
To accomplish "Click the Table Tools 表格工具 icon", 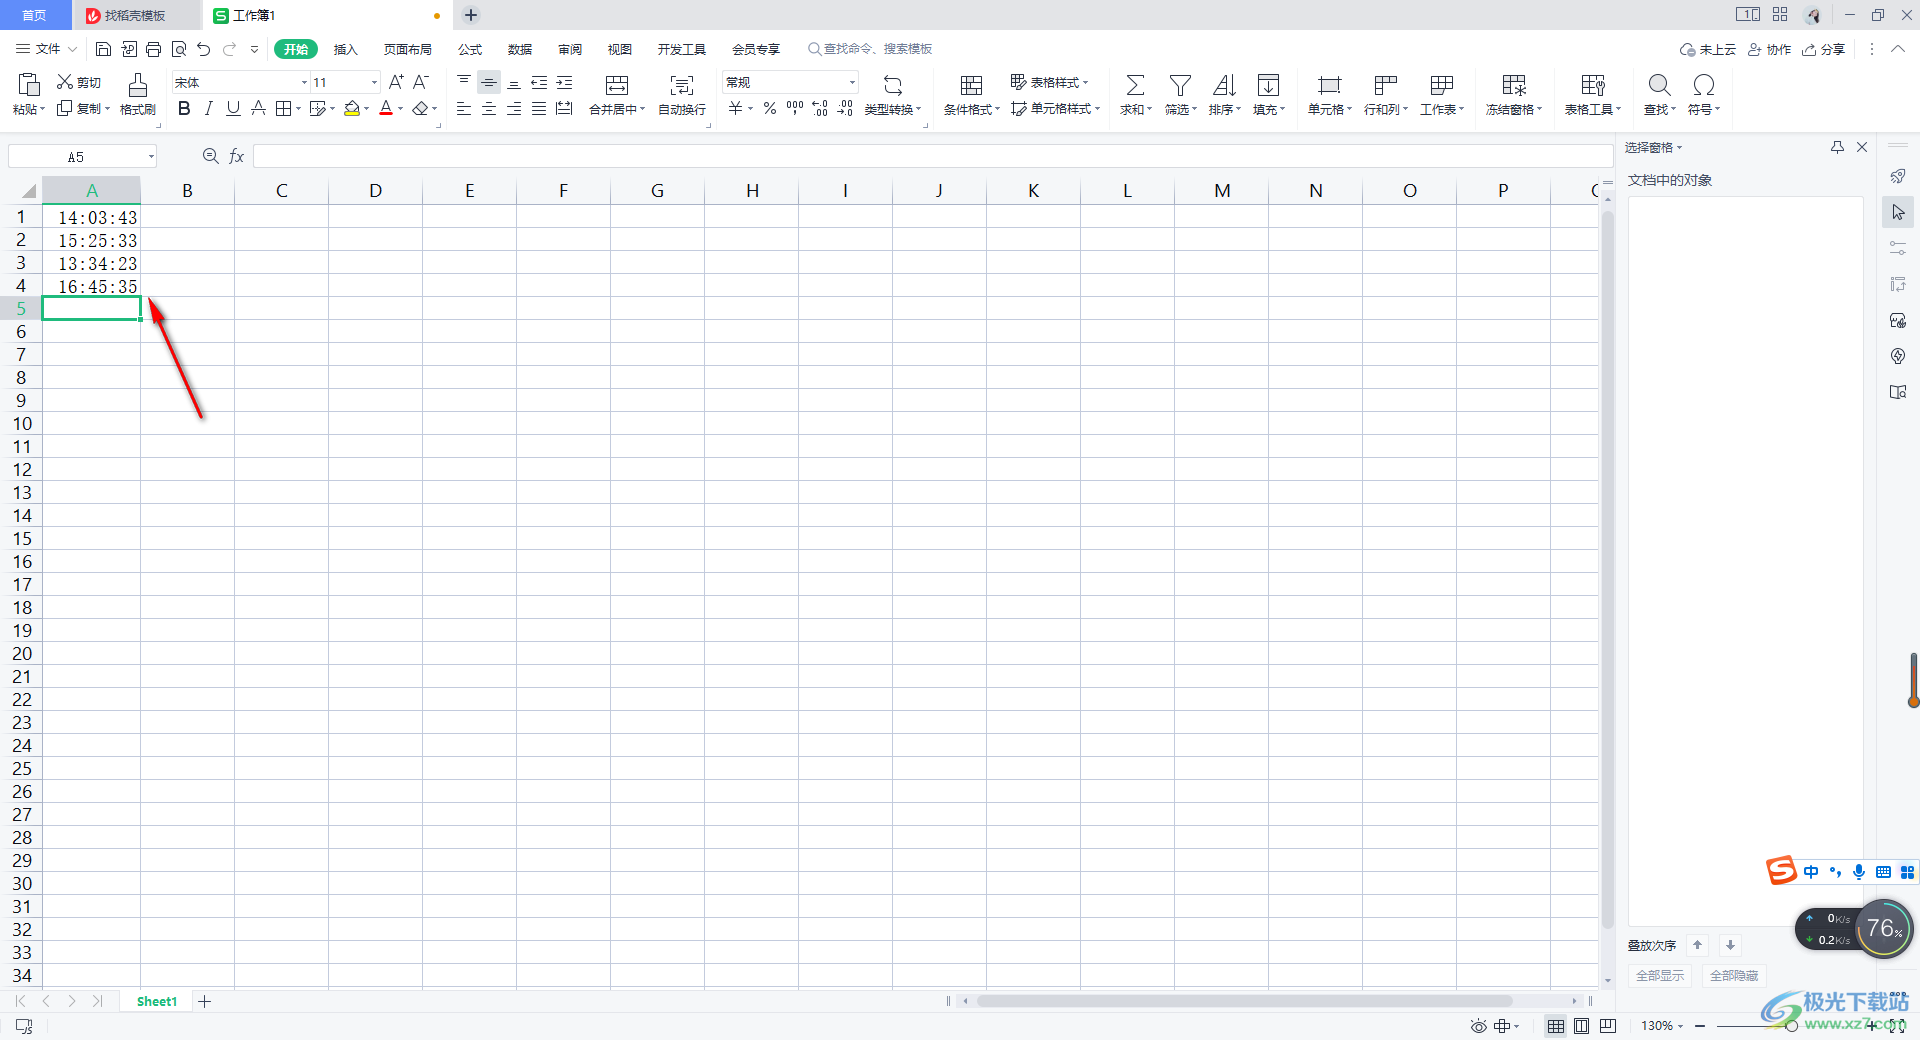I will [x=1592, y=85].
